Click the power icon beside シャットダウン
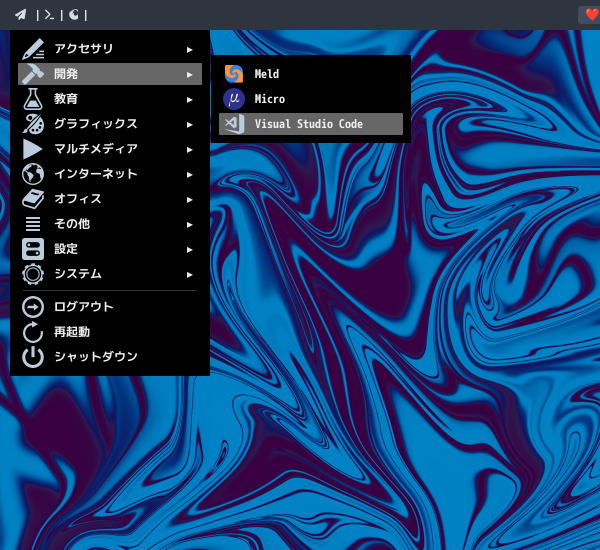The width and height of the screenshot is (600, 550). 33,357
